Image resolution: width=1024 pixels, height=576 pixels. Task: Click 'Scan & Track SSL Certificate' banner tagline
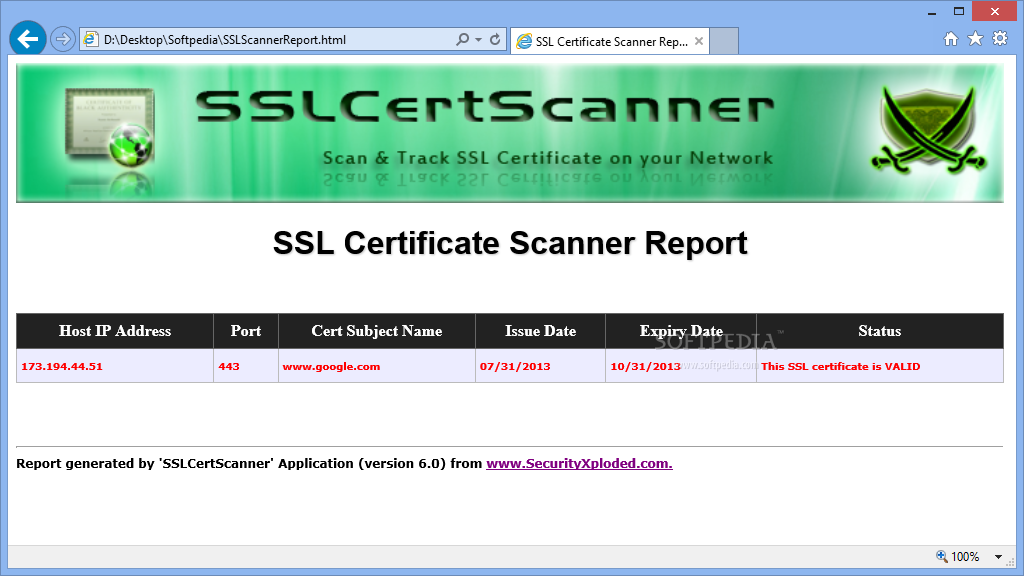[548, 158]
